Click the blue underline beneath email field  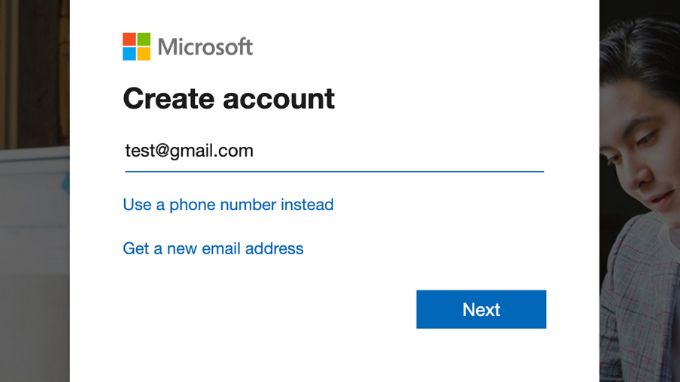(334, 172)
